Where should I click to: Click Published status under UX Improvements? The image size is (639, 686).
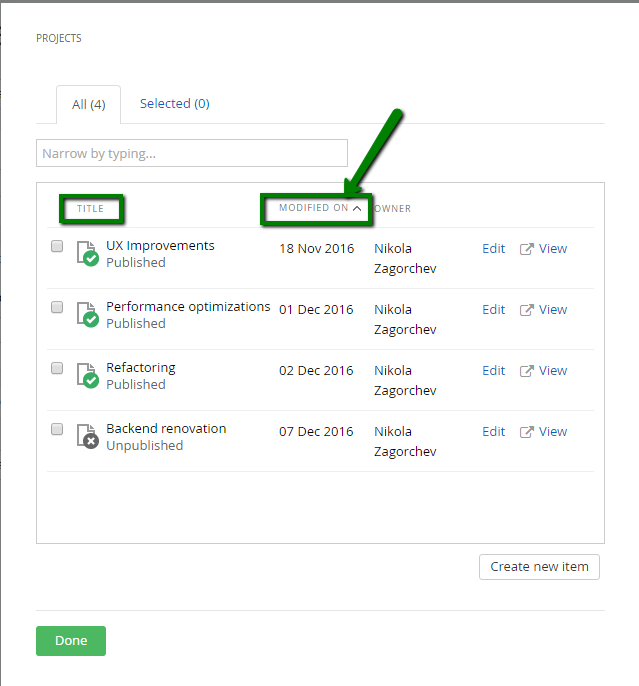136,262
